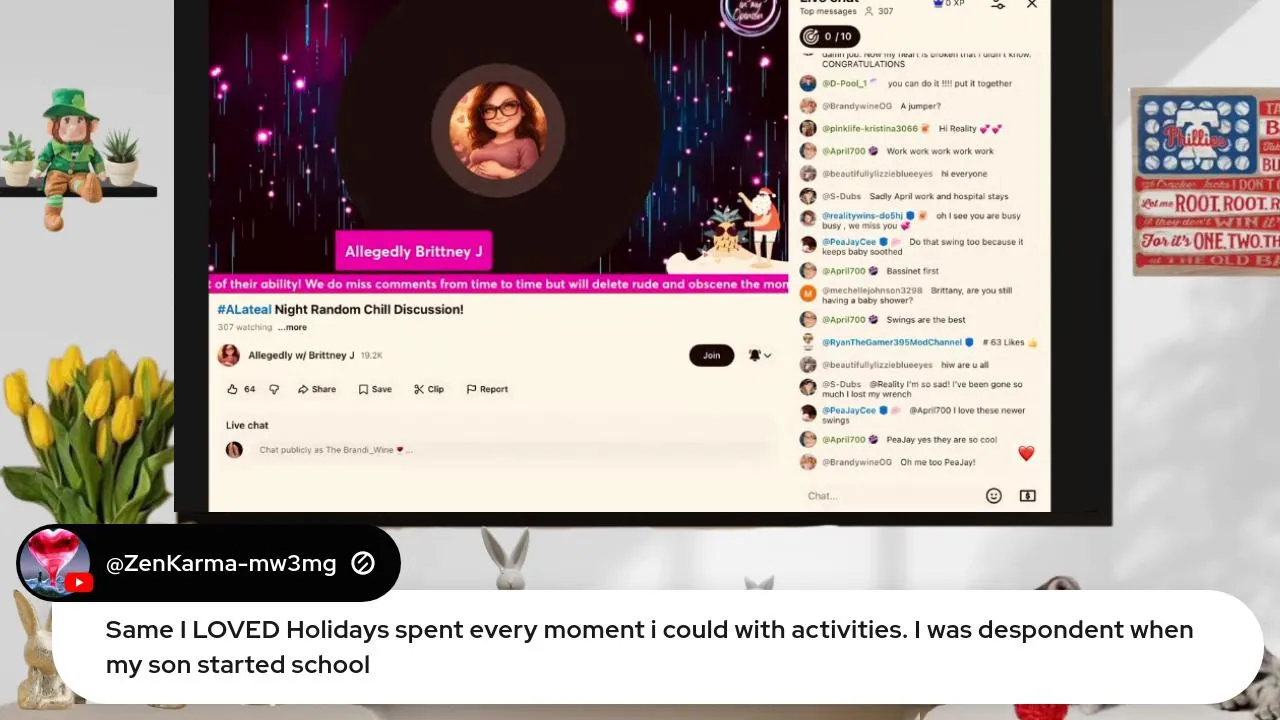The height and width of the screenshot is (720, 1280).
Task: Click the Chat... message input field
Action: coord(890,496)
